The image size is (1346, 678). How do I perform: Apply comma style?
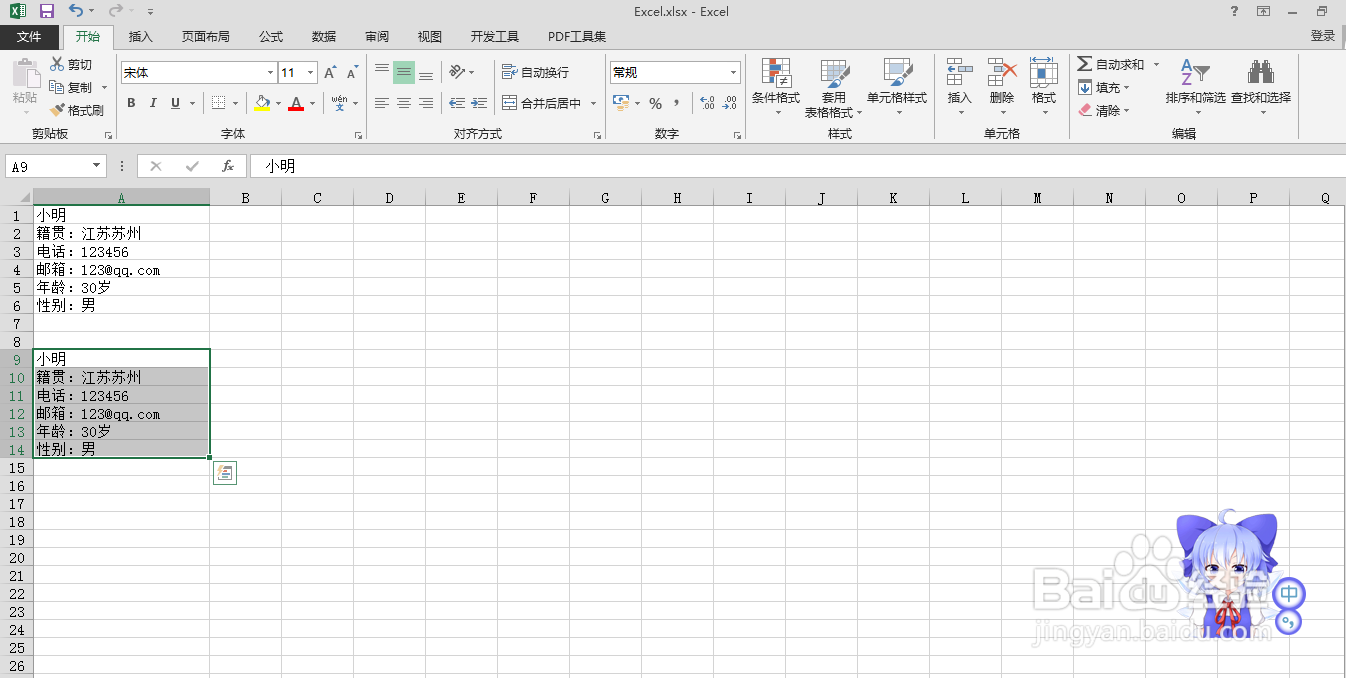pyautogui.click(x=677, y=103)
